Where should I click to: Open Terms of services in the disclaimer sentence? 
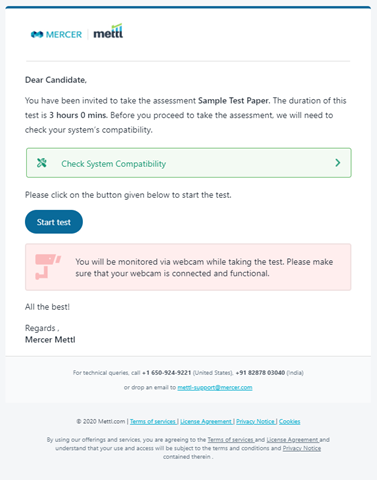coord(230,440)
